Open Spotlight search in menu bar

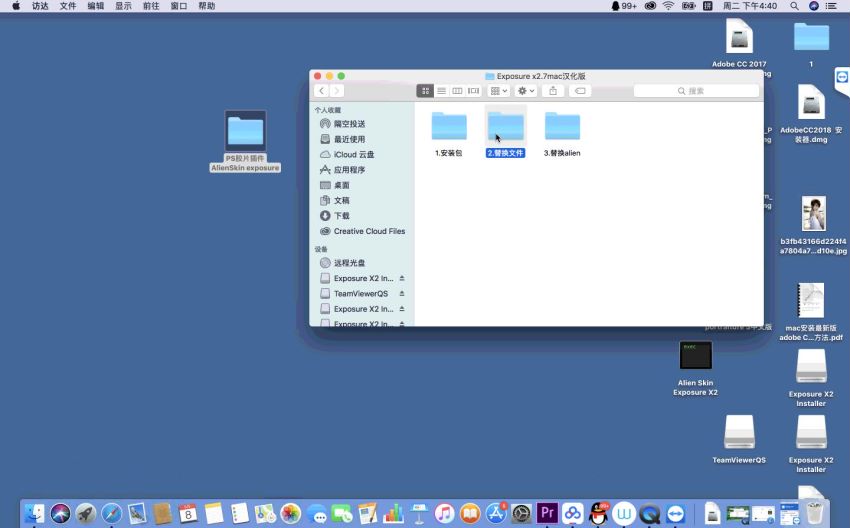(794, 6)
